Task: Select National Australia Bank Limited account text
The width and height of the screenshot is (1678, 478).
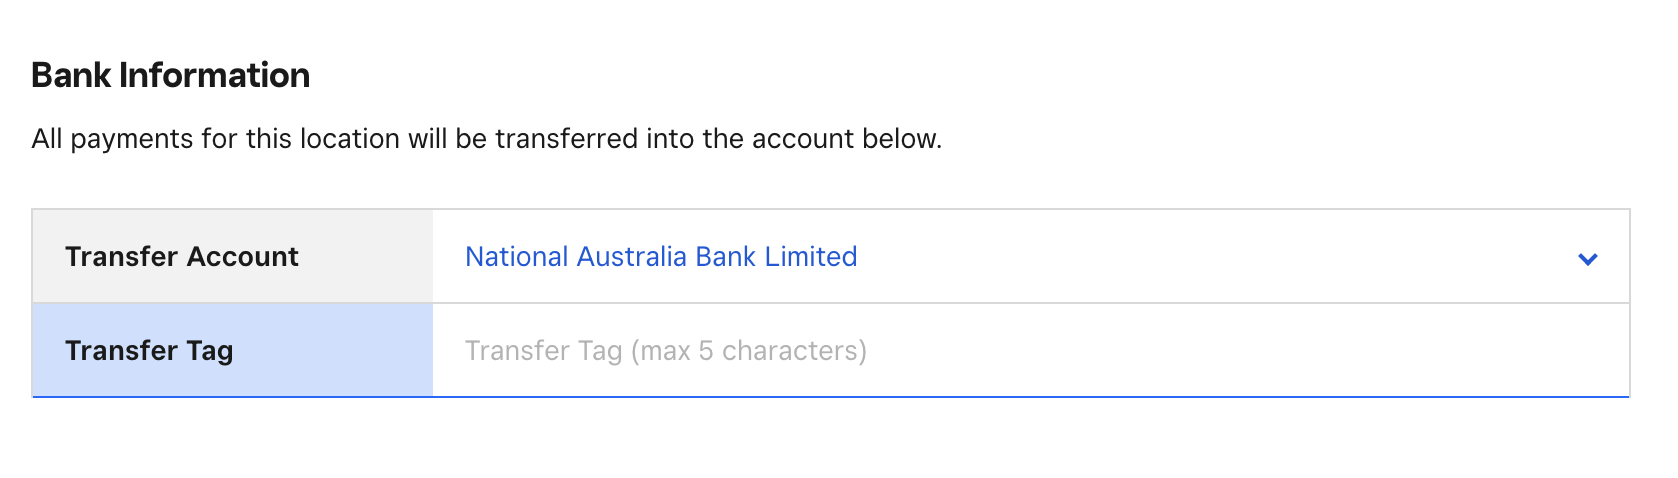Action: [x=660, y=257]
